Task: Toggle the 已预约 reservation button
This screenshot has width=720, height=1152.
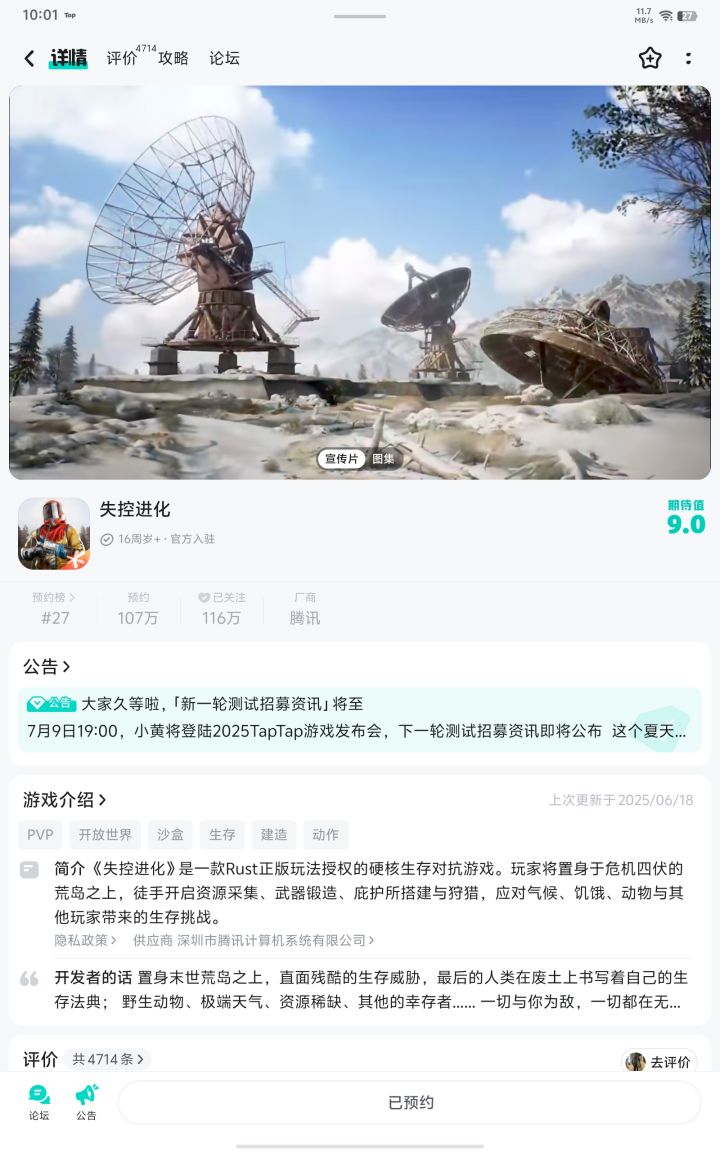Action: (410, 1102)
